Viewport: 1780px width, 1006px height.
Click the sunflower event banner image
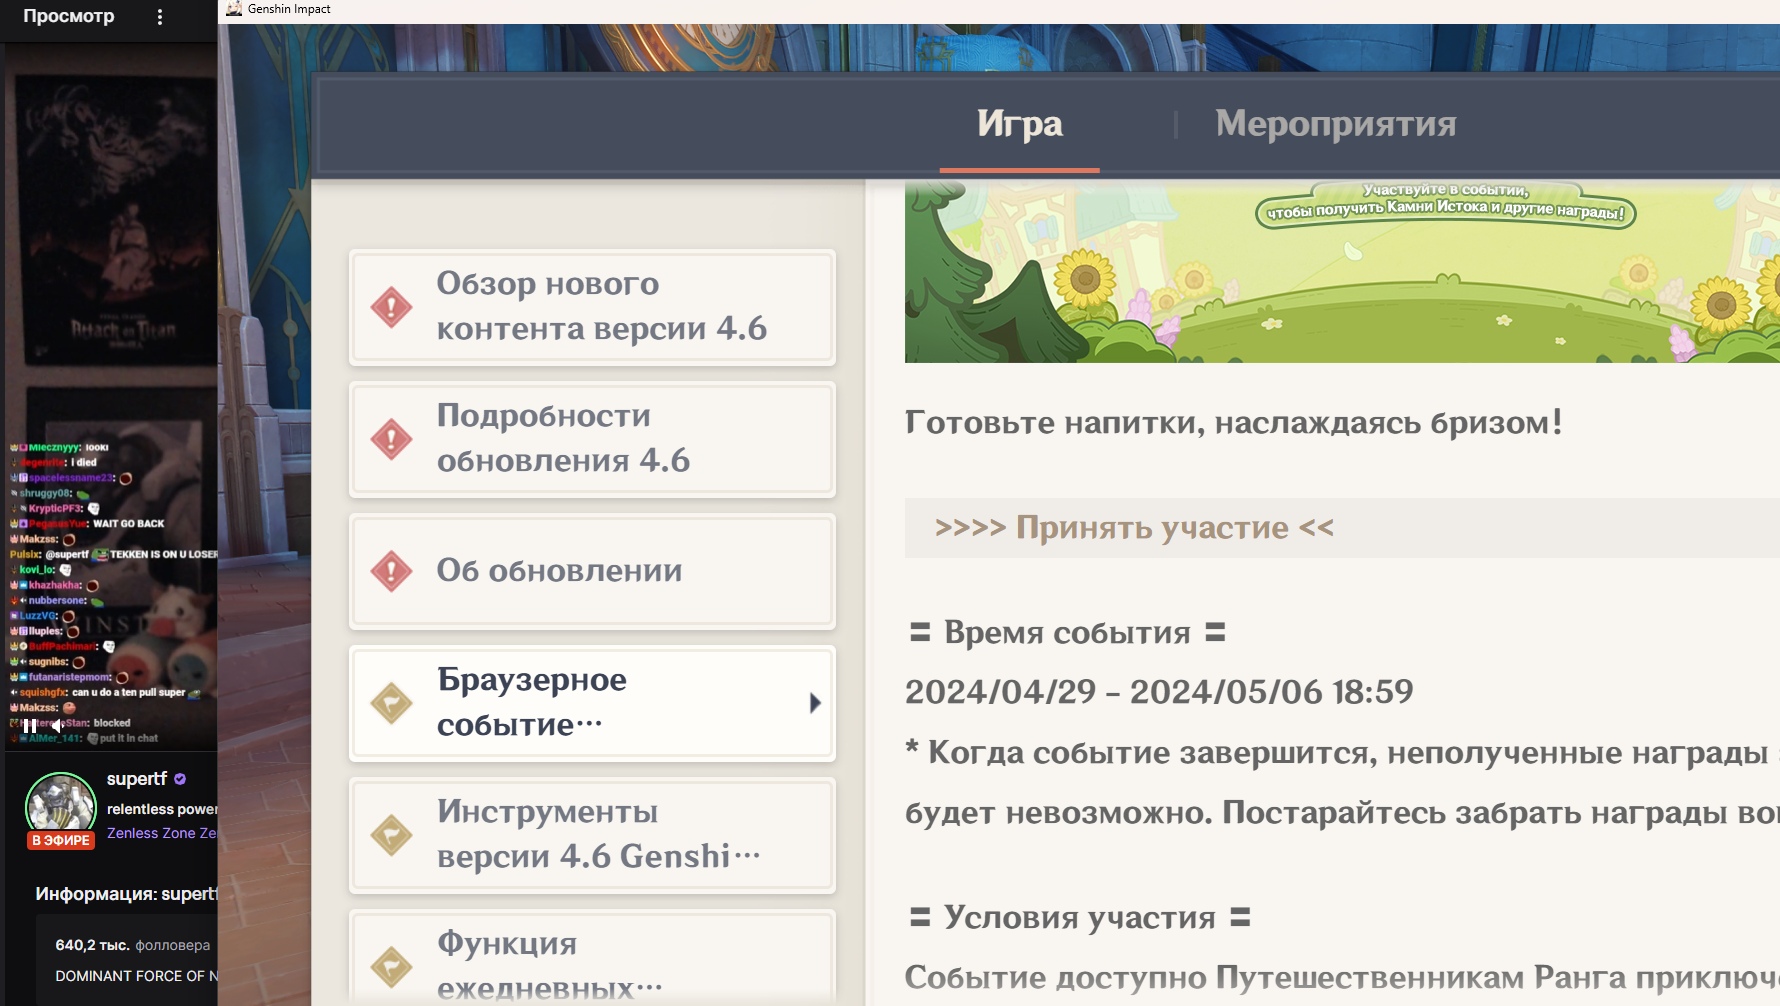pyautogui.click(x=1342, y=271)
